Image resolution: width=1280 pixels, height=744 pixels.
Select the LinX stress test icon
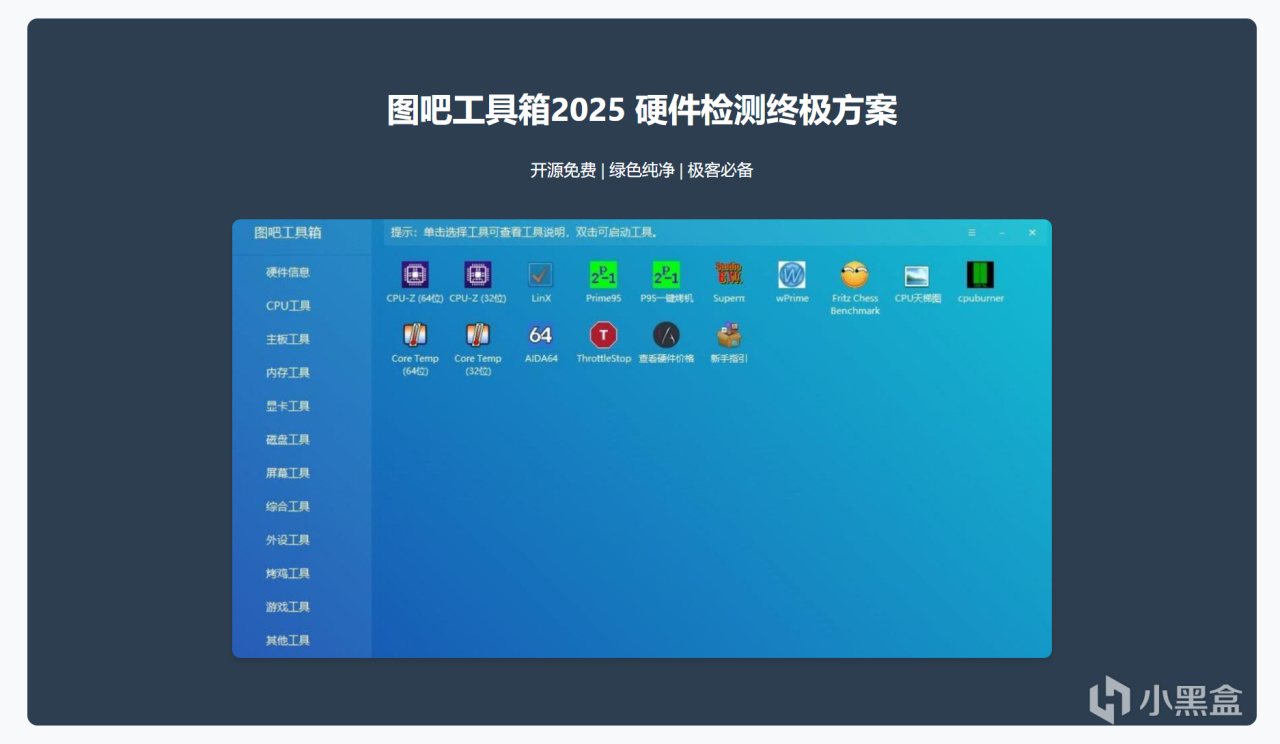(541, 275)
